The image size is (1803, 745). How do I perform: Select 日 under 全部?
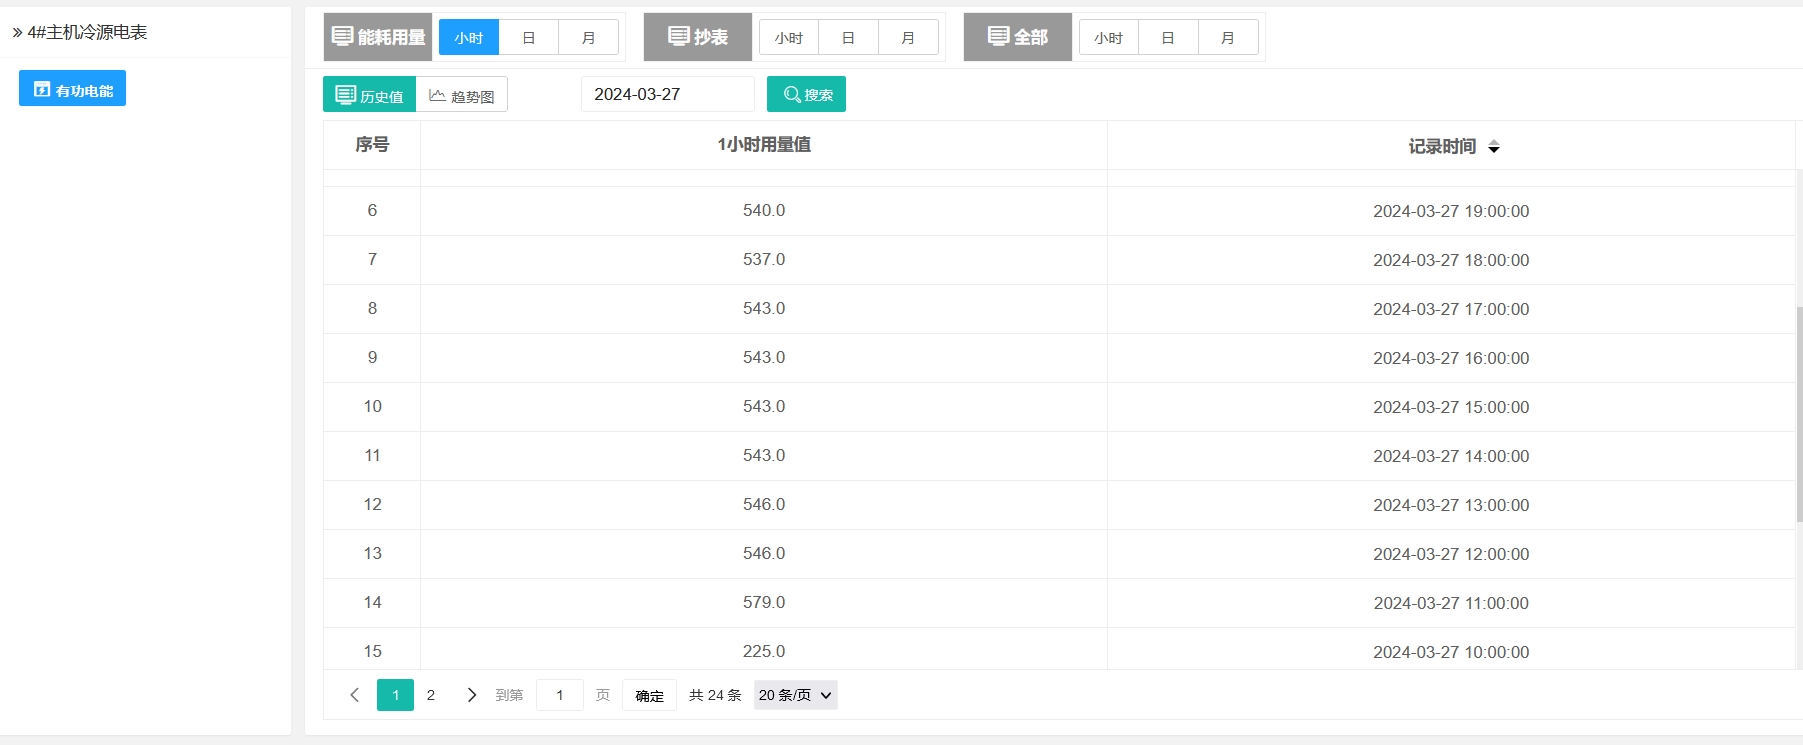(x=1169, y=38)
